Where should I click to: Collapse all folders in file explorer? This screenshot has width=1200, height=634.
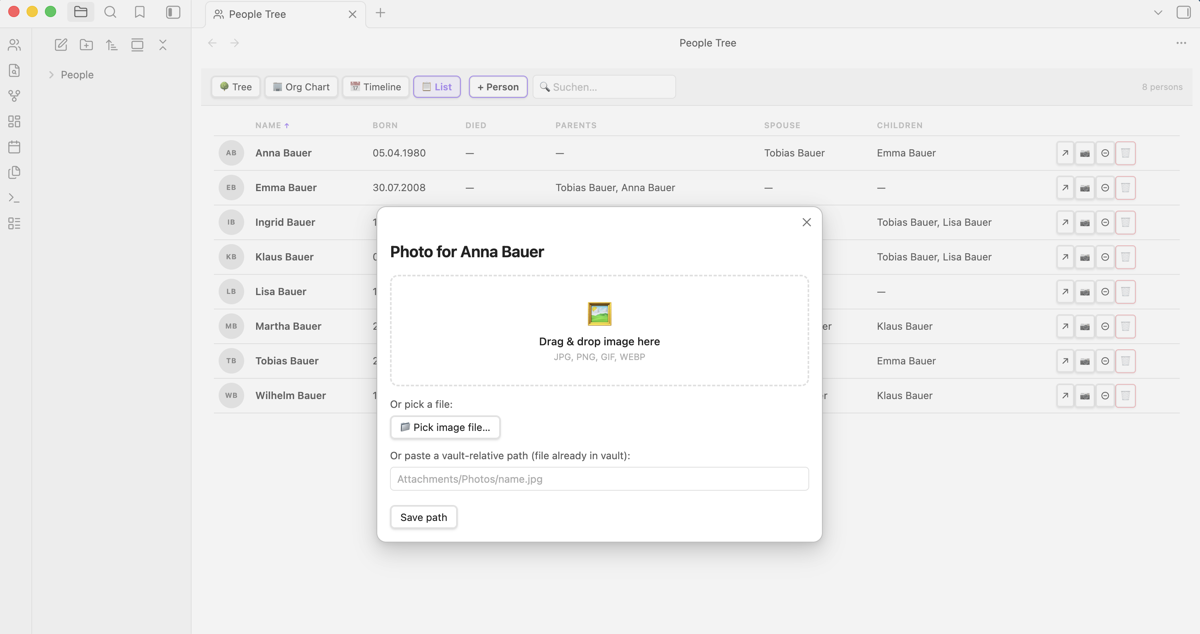click(163, 45)
